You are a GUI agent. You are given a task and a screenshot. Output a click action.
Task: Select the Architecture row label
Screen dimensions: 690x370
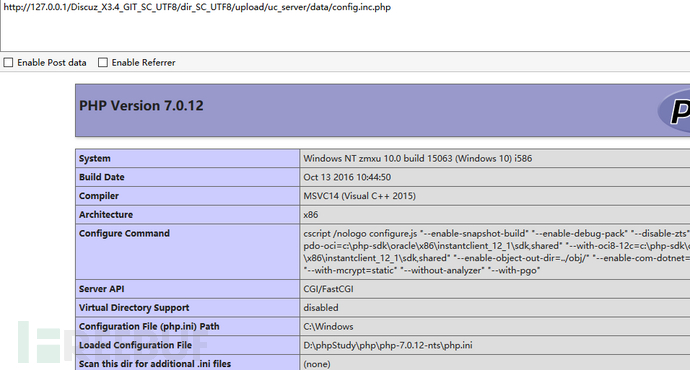coord(106,215)
